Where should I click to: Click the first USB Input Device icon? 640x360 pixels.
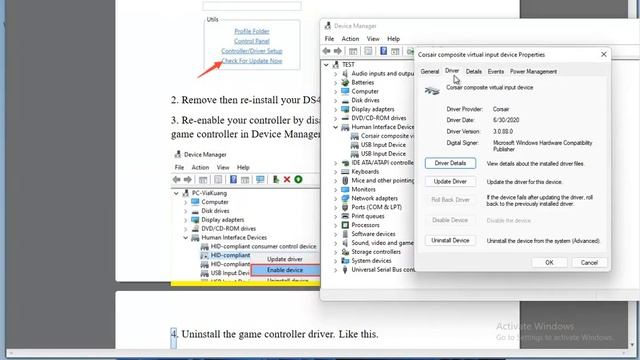coord(355,145)
